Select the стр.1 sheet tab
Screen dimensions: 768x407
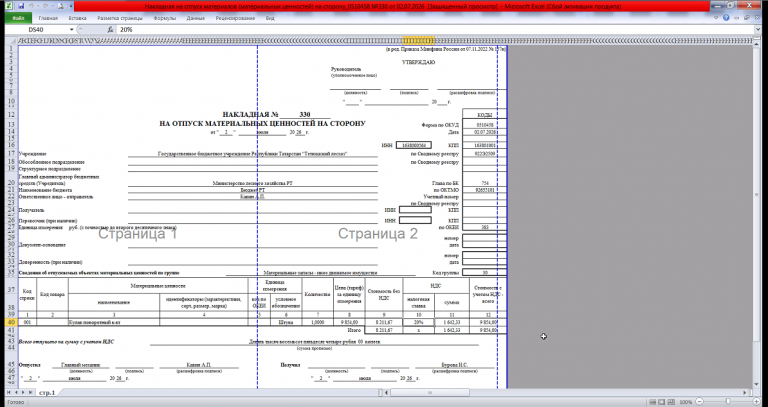pyautogui.click(x=47, y=392)
